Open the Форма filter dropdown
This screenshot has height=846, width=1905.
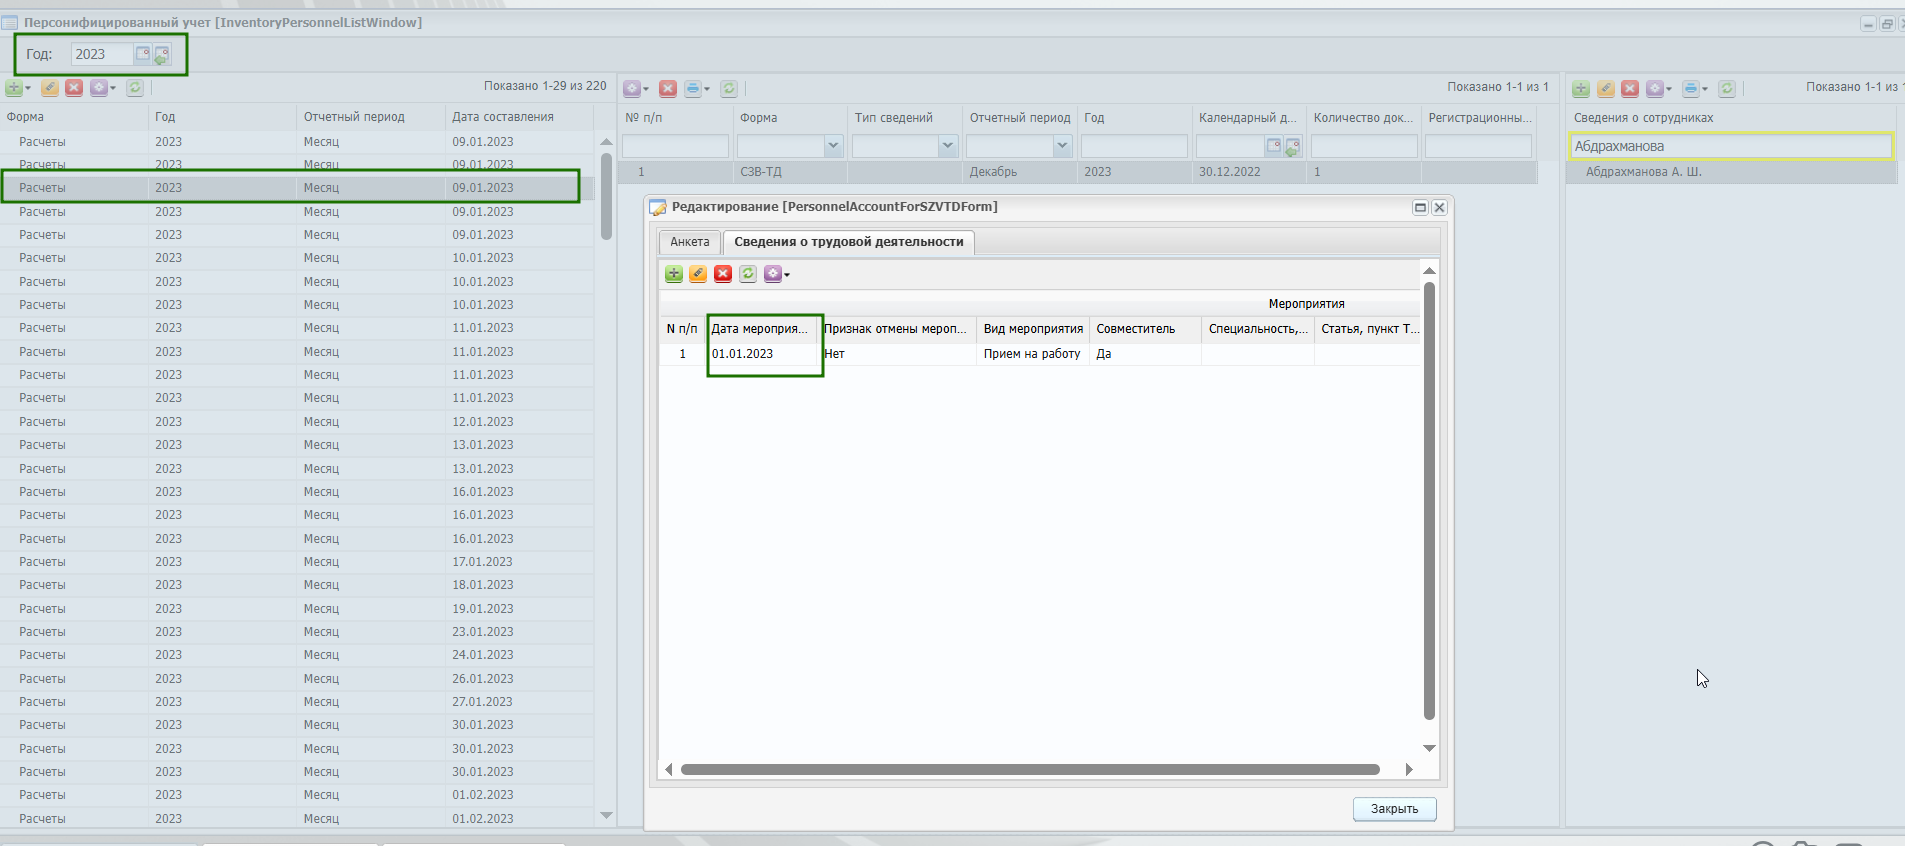[x=833, y=146]
